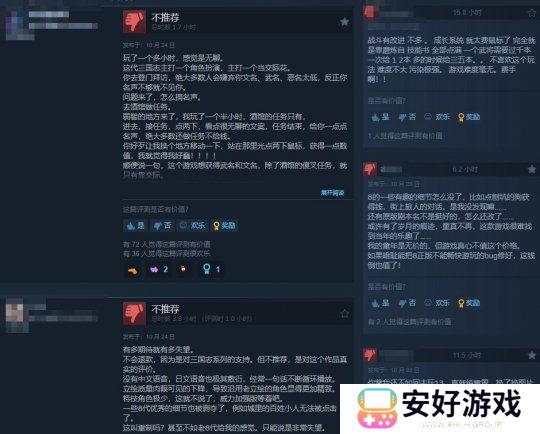Open the first reviewer's blurred avatar profile
Image resolution: width=540 pixels, height=434 pixels.
(x=20, y=25)
